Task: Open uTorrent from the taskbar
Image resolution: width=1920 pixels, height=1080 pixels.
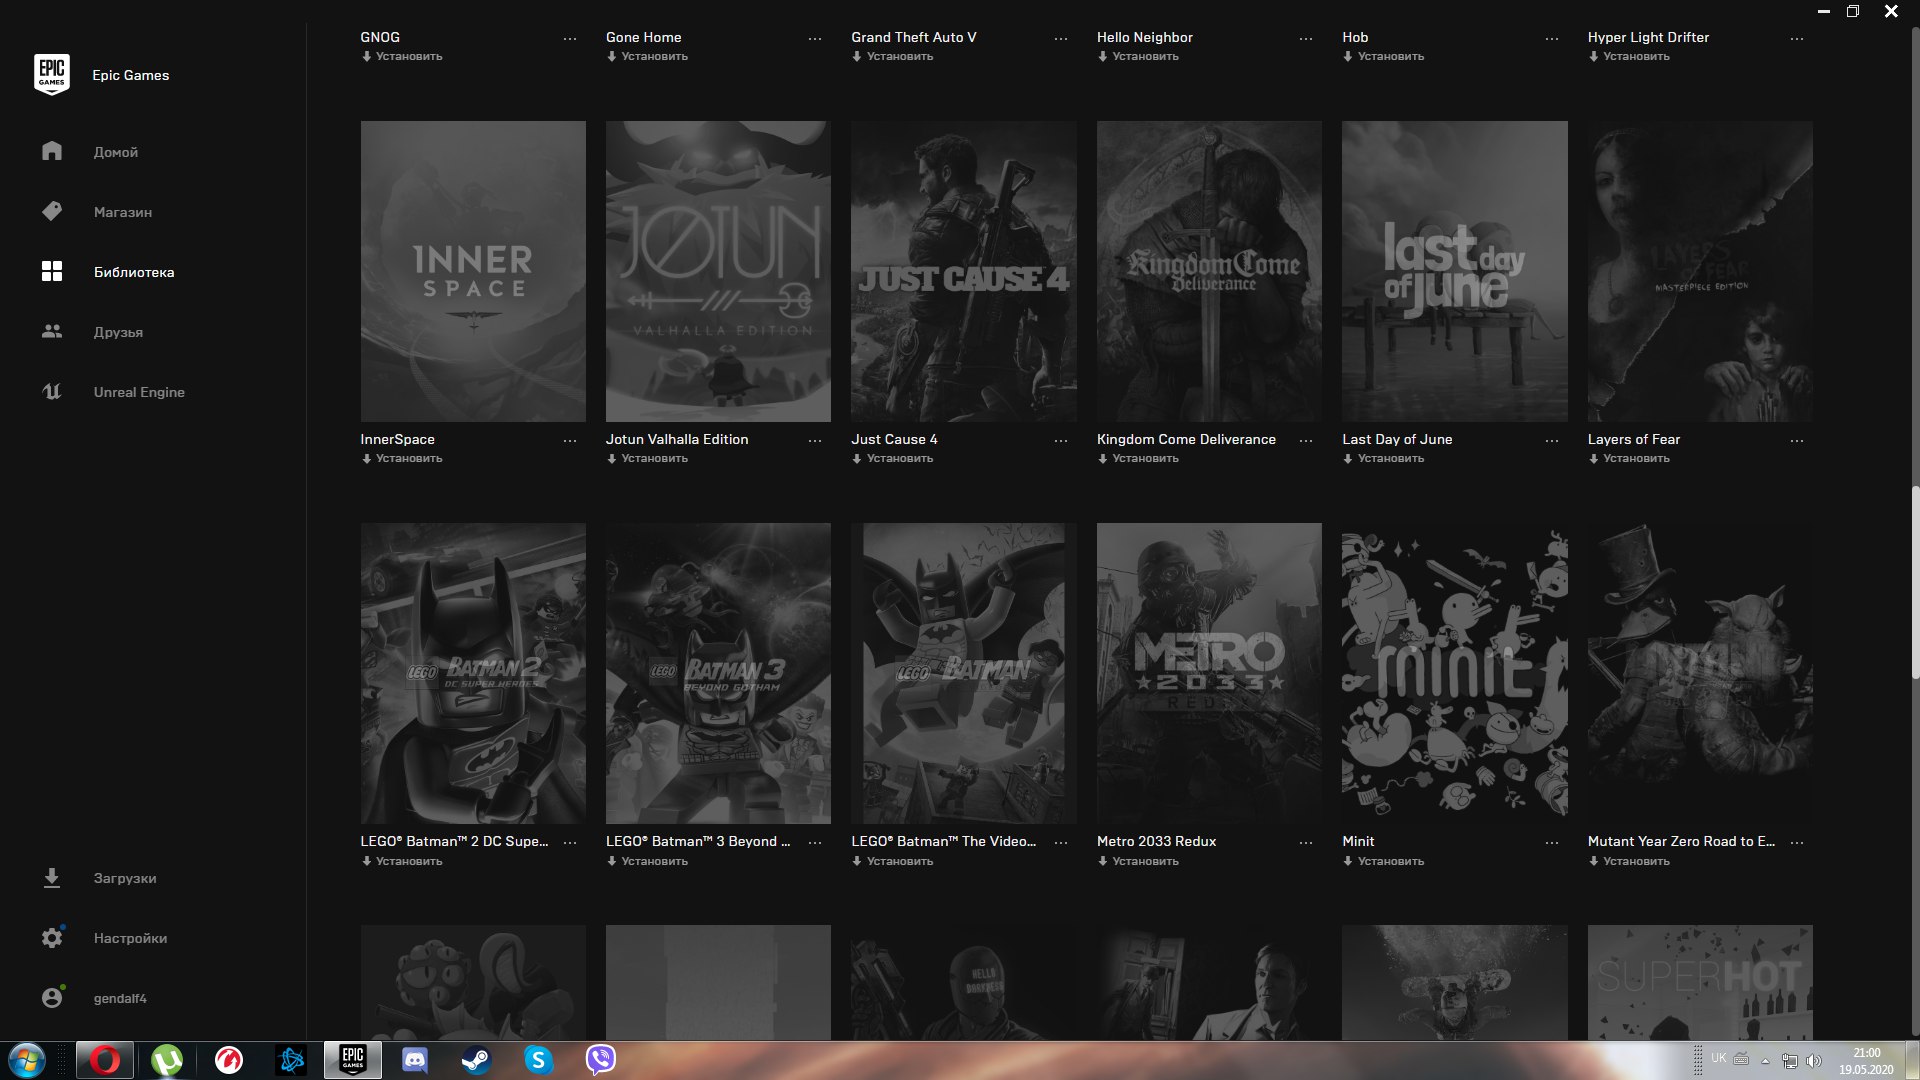Action: (x=167, y=1060)
